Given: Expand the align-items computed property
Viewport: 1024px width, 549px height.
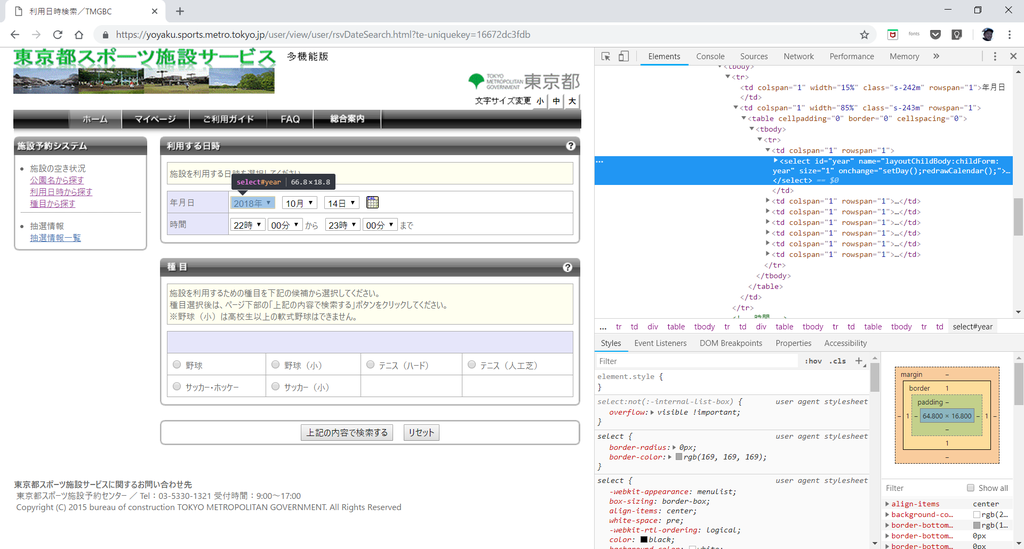Looking at the screenshot, I should (x=888, y=504).
